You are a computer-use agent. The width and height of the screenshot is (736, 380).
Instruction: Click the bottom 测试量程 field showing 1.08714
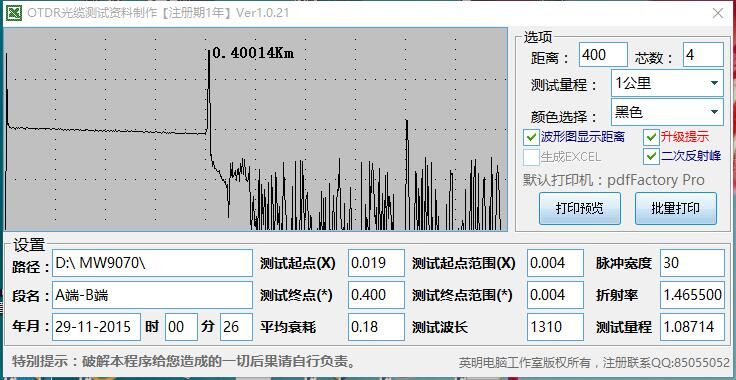pyautogui.click(x=692, y=327)
